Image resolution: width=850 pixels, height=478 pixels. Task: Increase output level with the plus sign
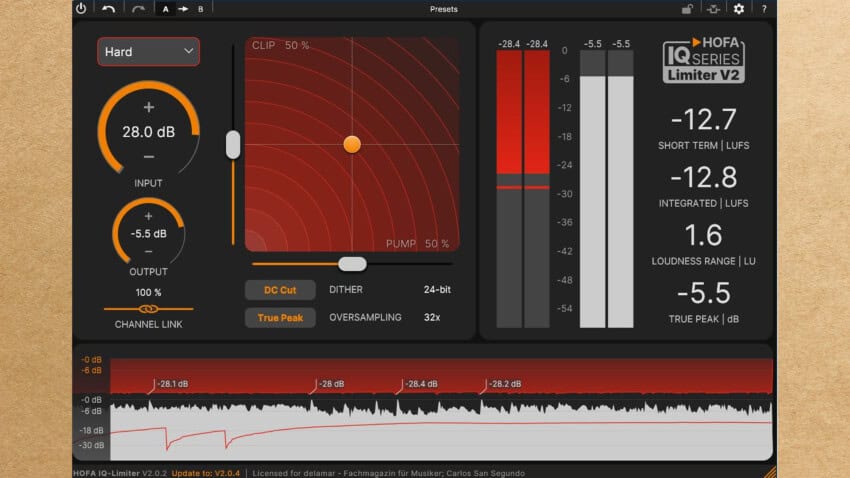coord(149,216)
